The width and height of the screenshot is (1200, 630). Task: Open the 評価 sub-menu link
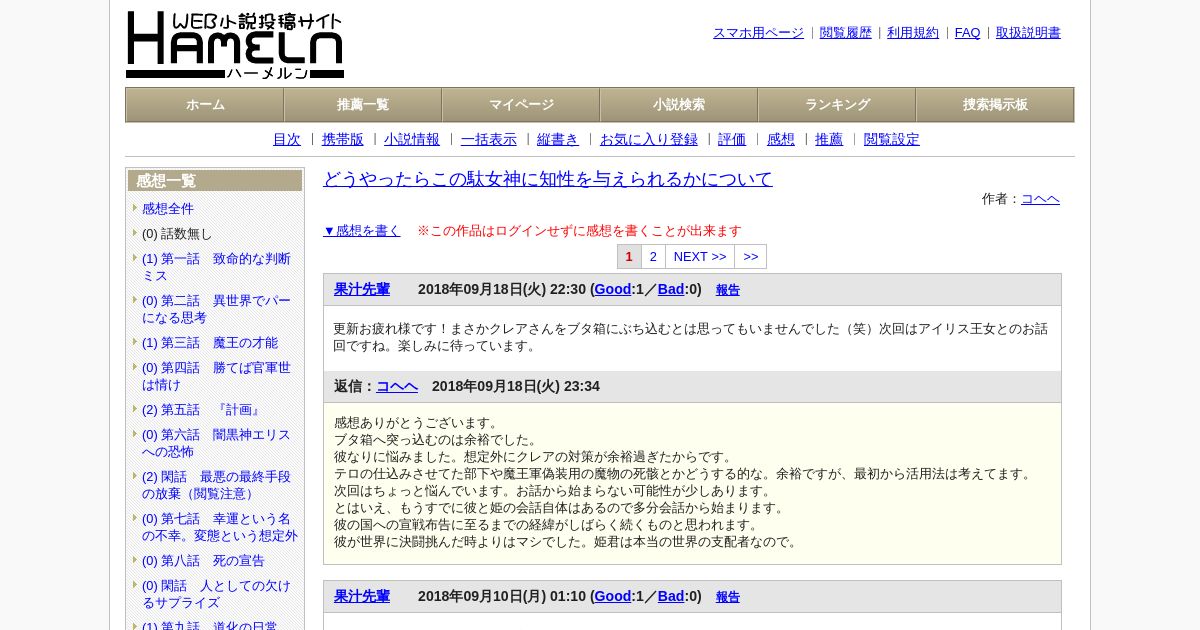coord(732,140)
